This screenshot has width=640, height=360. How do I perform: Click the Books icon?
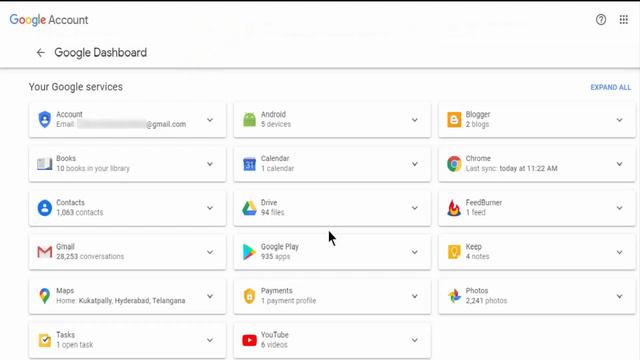click(44, 164)
